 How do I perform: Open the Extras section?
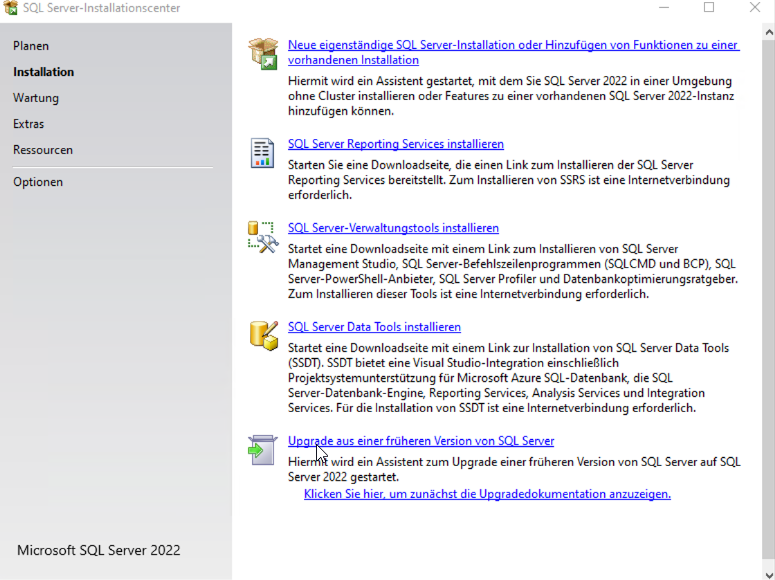point(29,124)
